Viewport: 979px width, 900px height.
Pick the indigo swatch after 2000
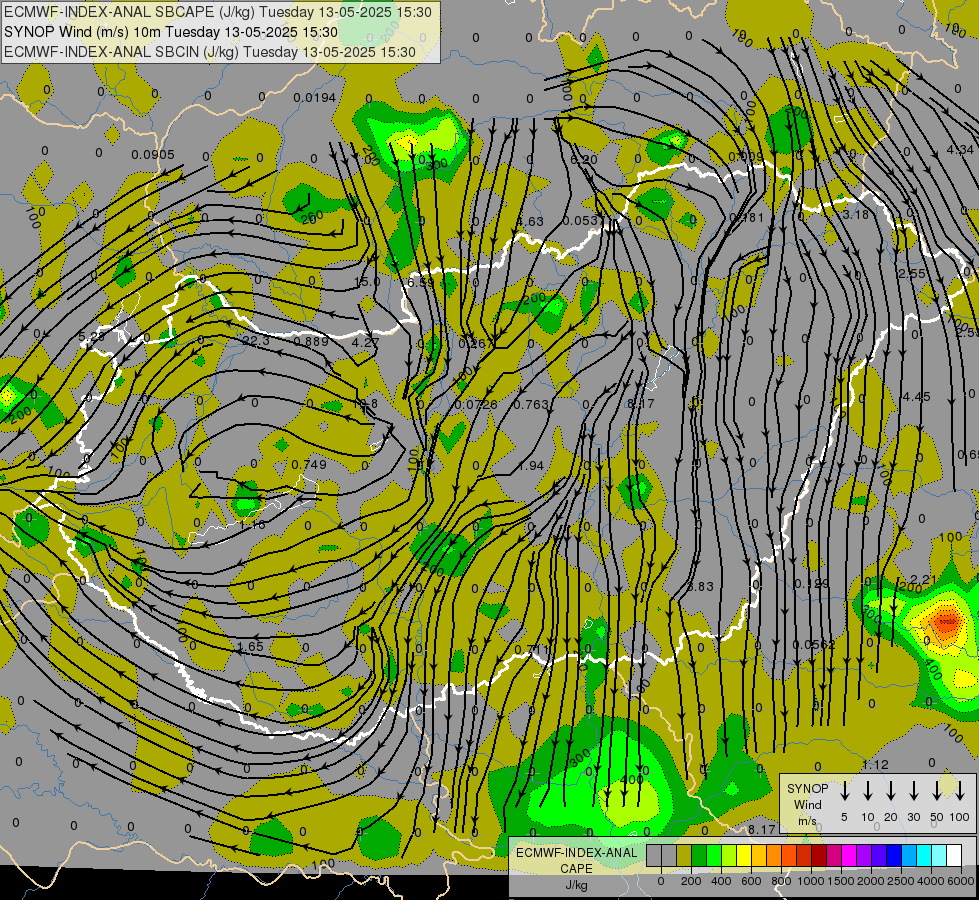click(878, 856)
